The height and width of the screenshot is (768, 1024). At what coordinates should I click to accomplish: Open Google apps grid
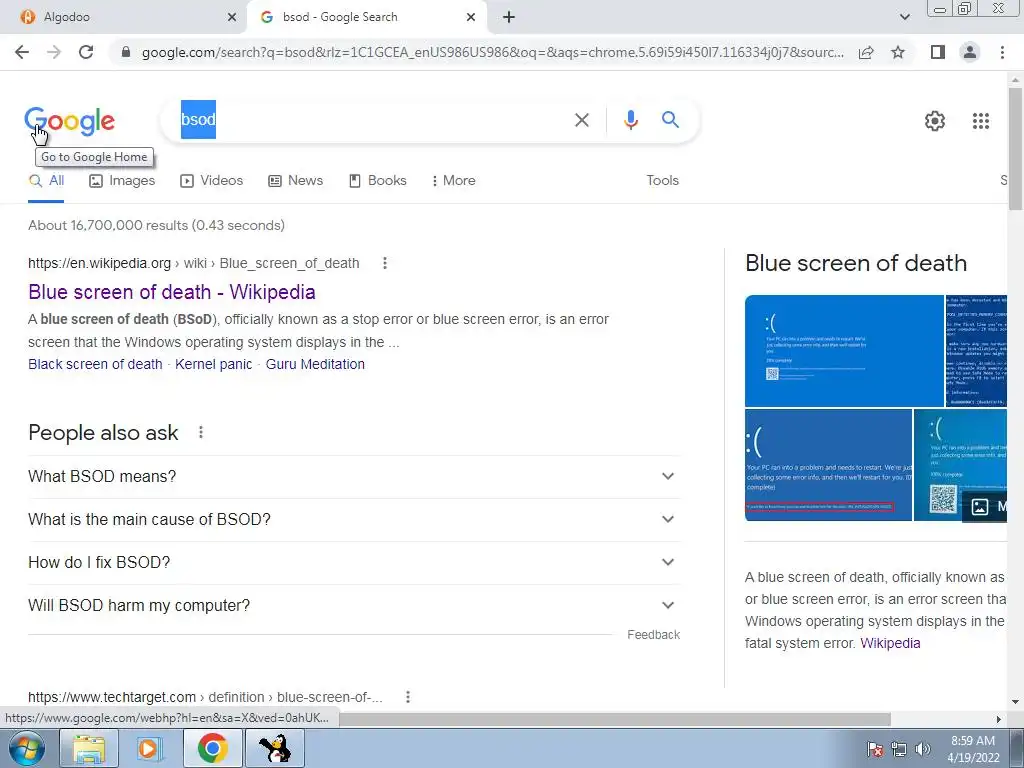(980, 121)
